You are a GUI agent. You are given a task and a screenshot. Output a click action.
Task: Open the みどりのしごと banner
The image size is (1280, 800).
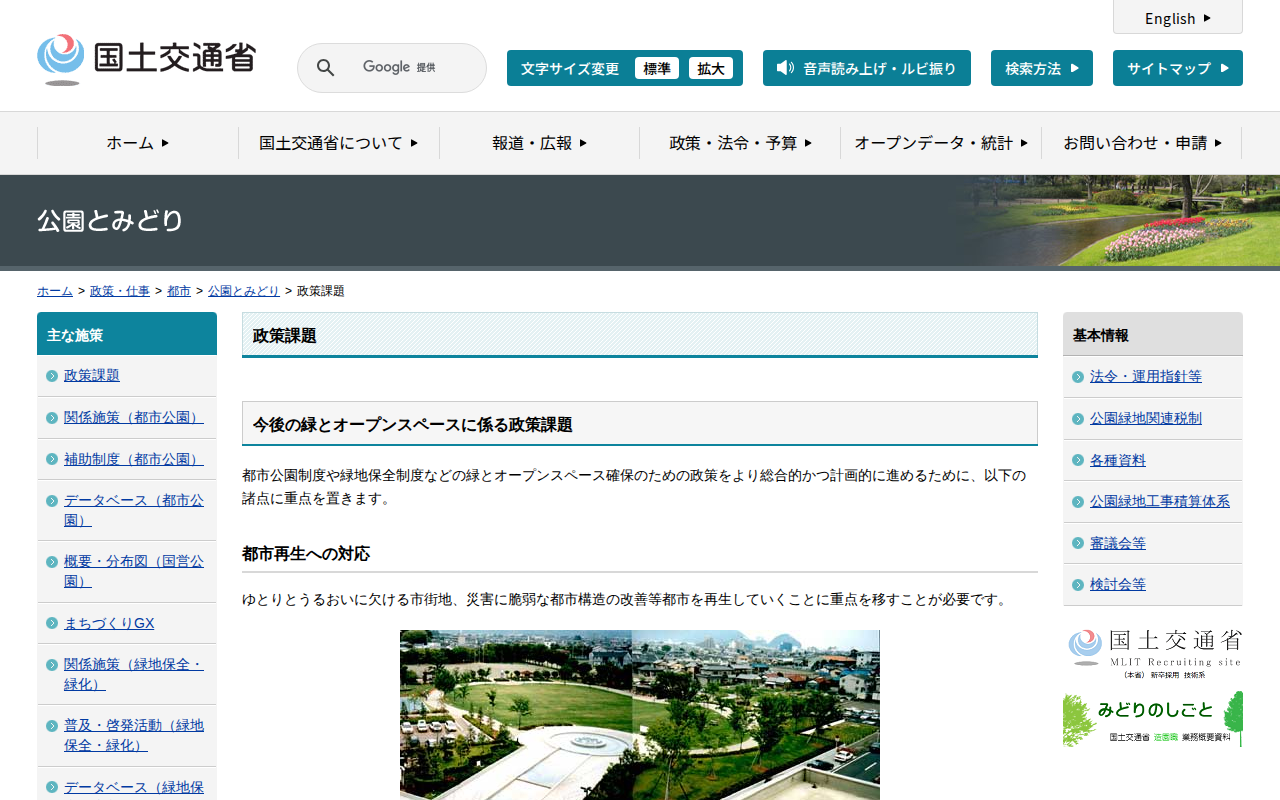1153,719
